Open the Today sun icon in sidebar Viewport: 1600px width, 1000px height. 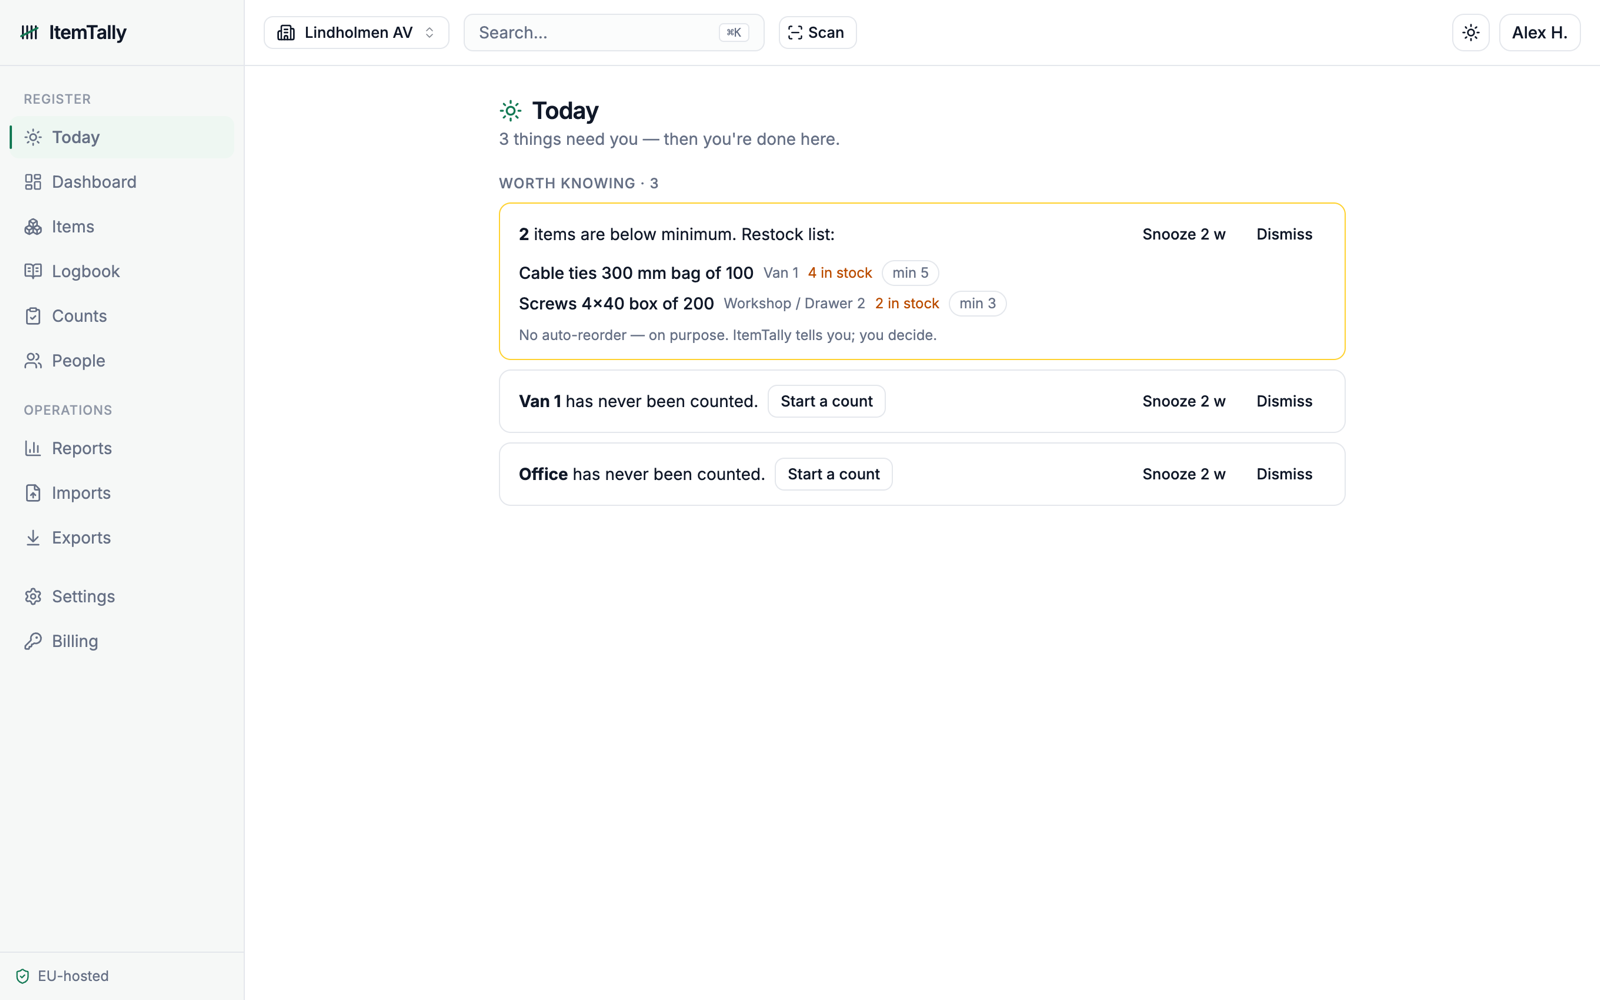(33, 137)
